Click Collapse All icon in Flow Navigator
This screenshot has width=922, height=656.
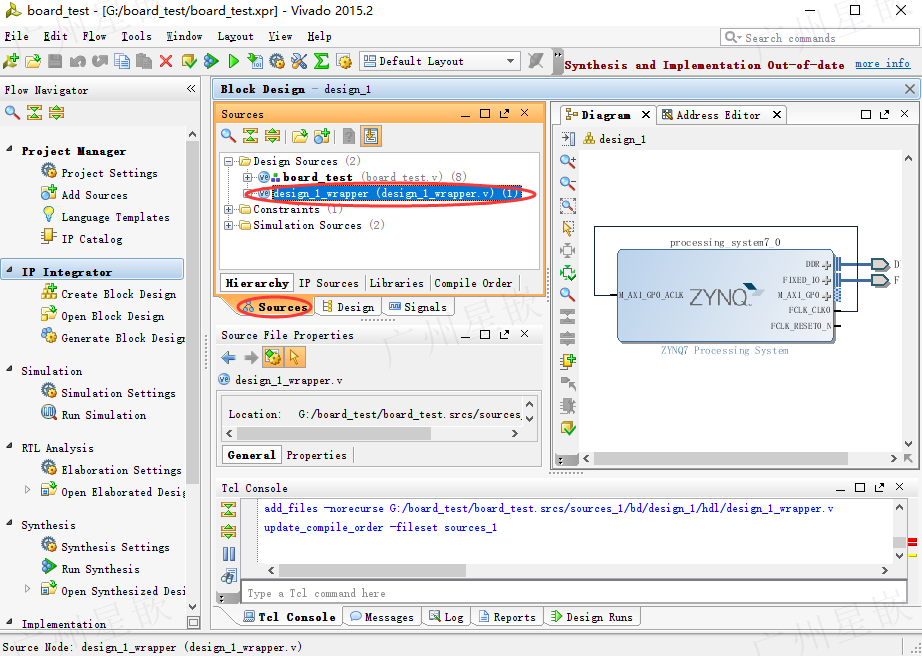(x=34, y=112)
